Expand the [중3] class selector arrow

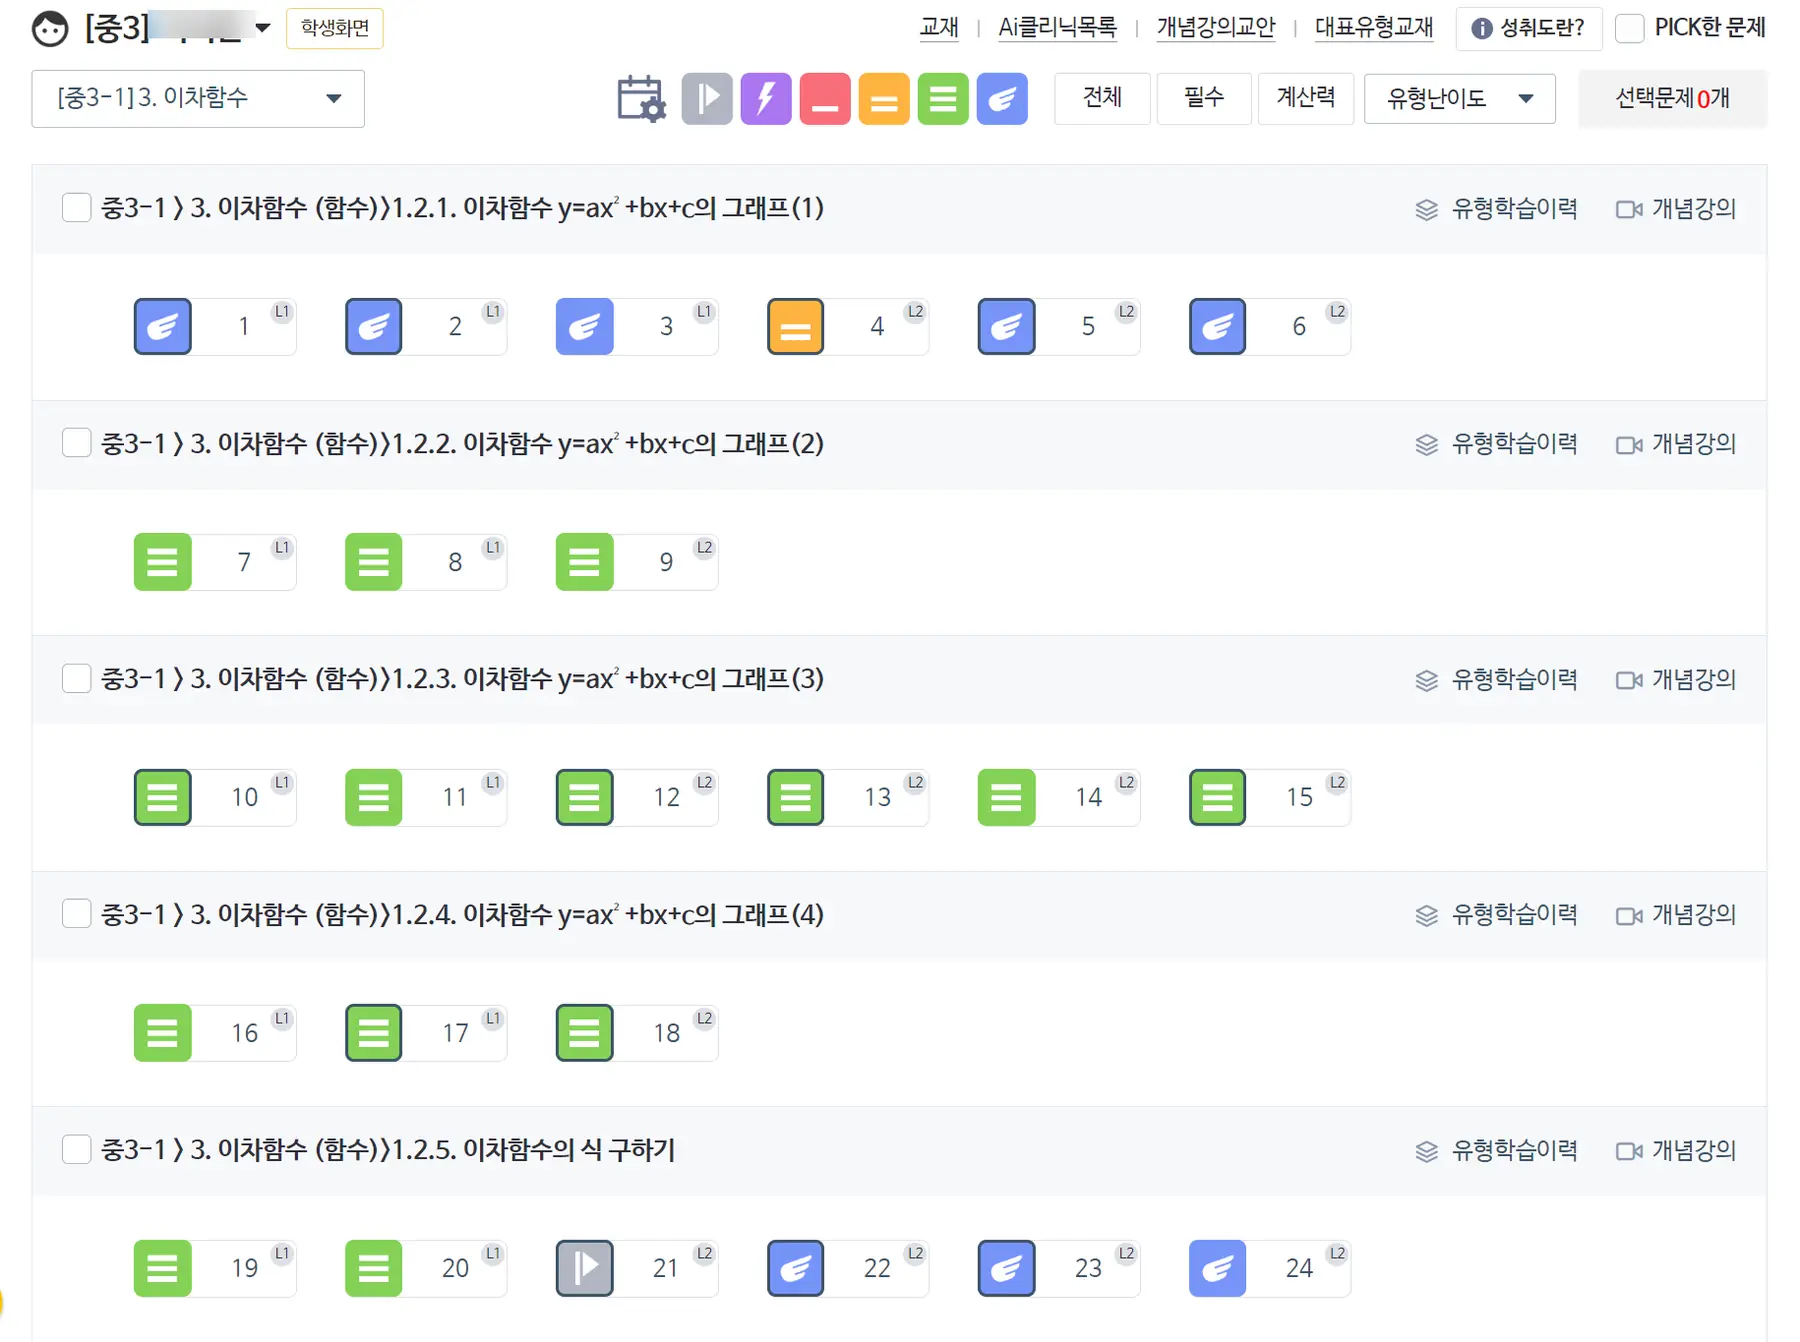(x=263, y=28)
